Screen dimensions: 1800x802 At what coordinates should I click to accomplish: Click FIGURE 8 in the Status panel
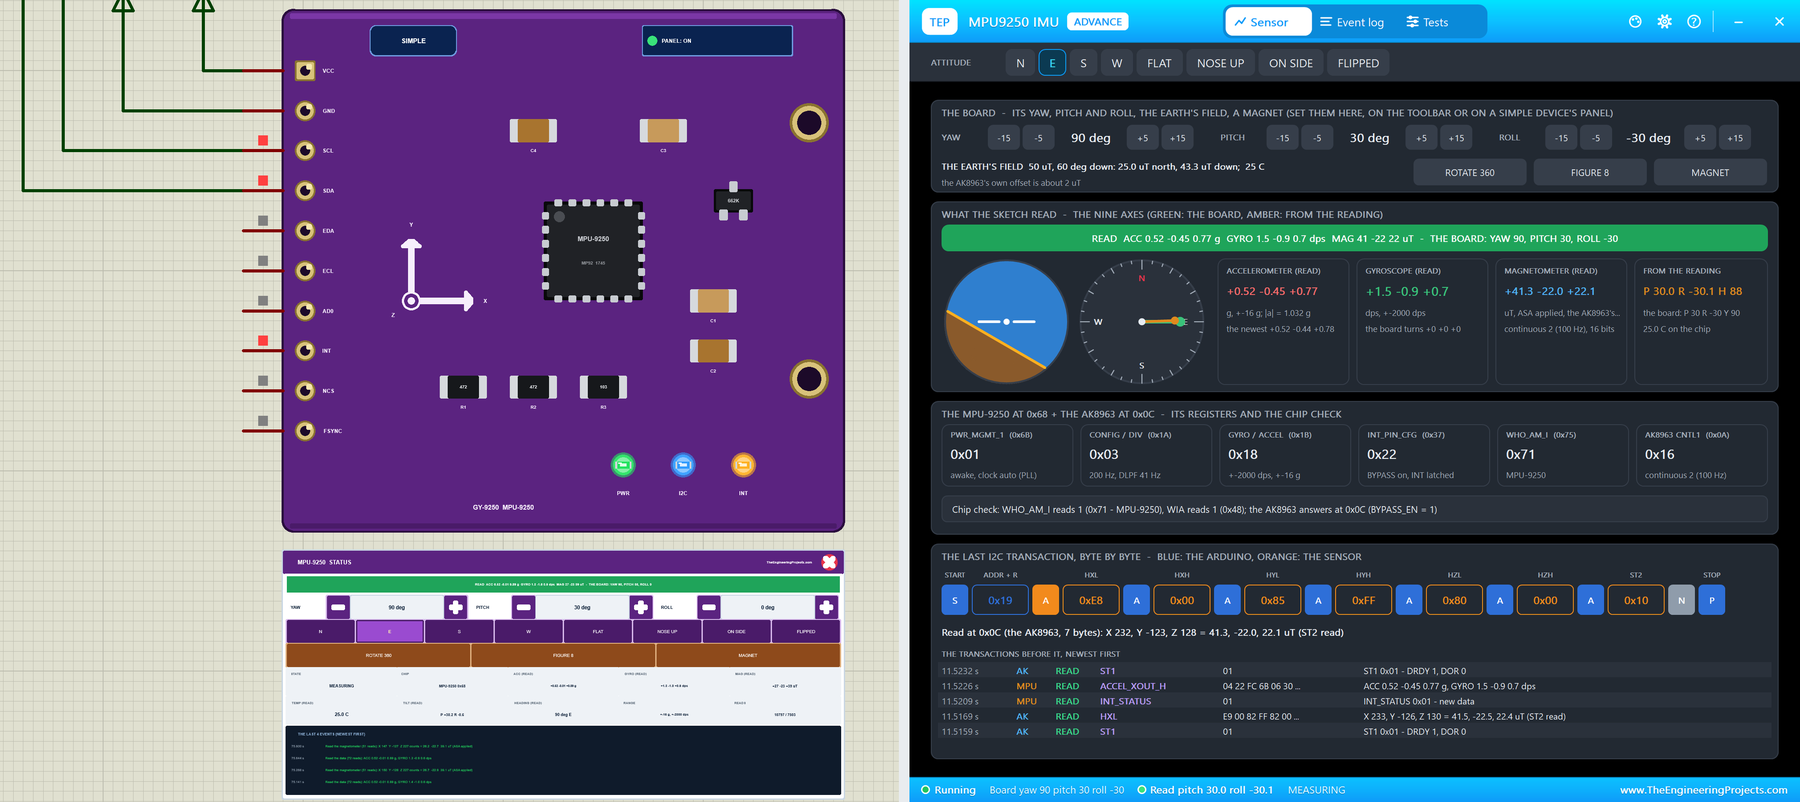point(563,655)
